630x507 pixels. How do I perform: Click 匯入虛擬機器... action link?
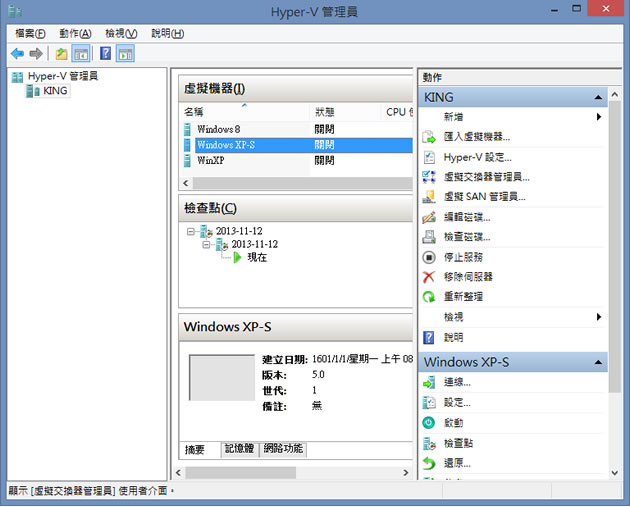coord(477,137)
